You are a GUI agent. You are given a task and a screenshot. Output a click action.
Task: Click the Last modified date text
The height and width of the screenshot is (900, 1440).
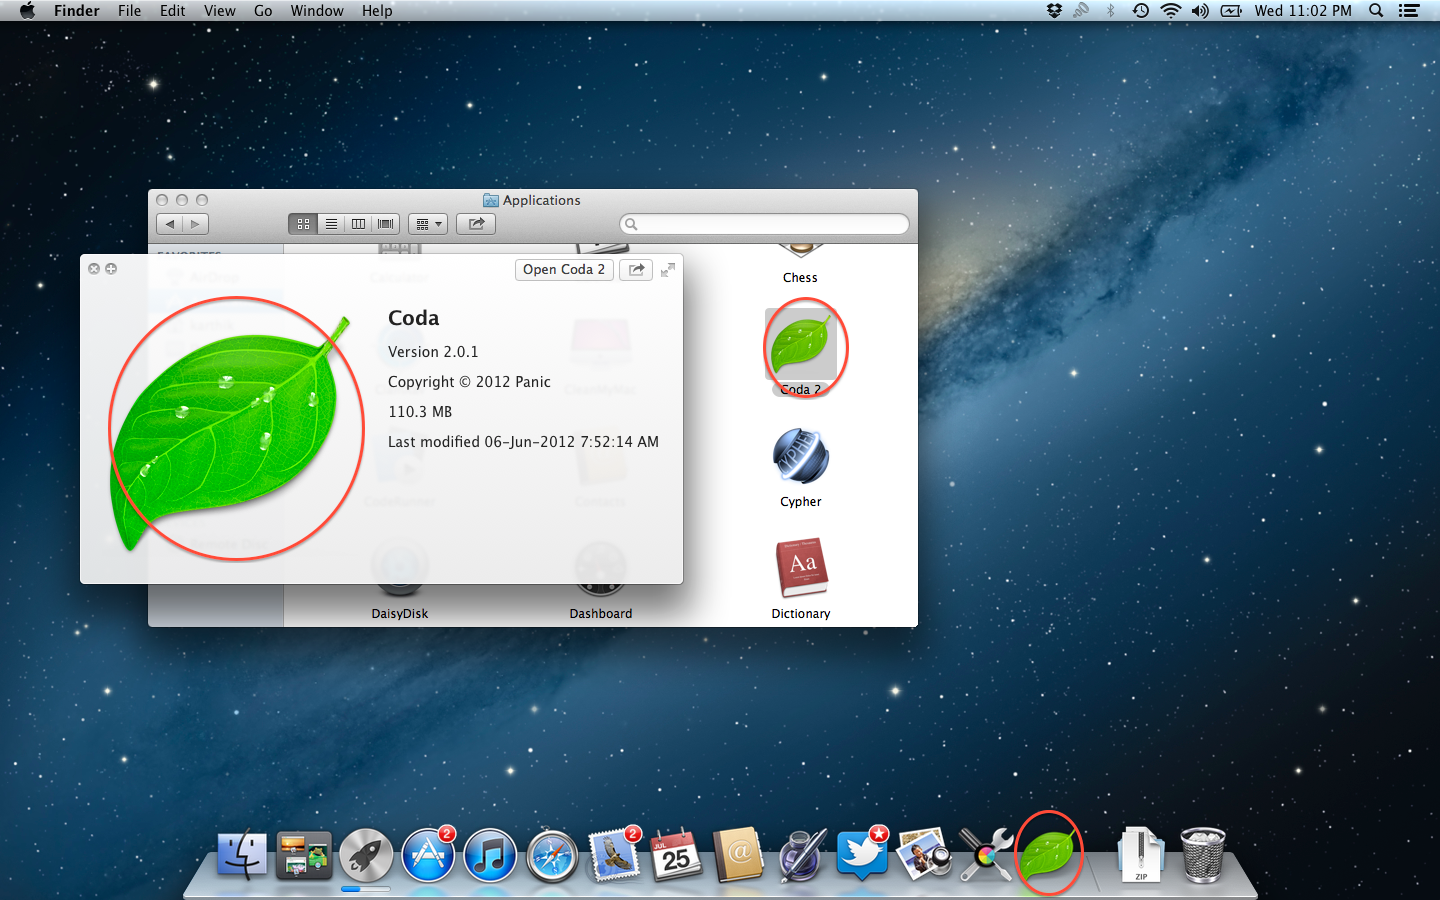coord(523,442)
